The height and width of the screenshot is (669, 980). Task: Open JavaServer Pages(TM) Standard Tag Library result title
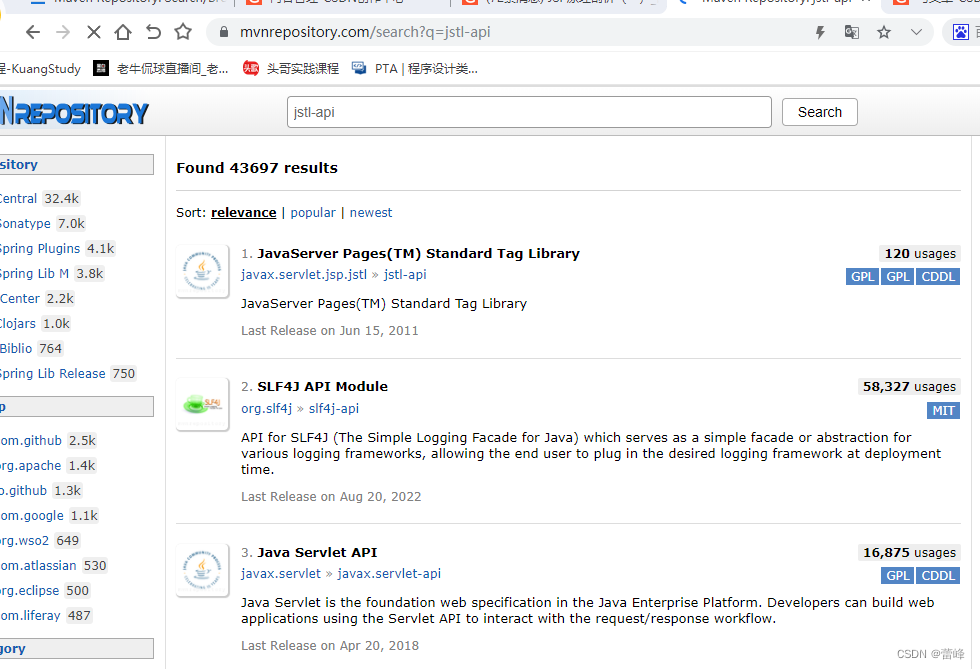[419, 253]
